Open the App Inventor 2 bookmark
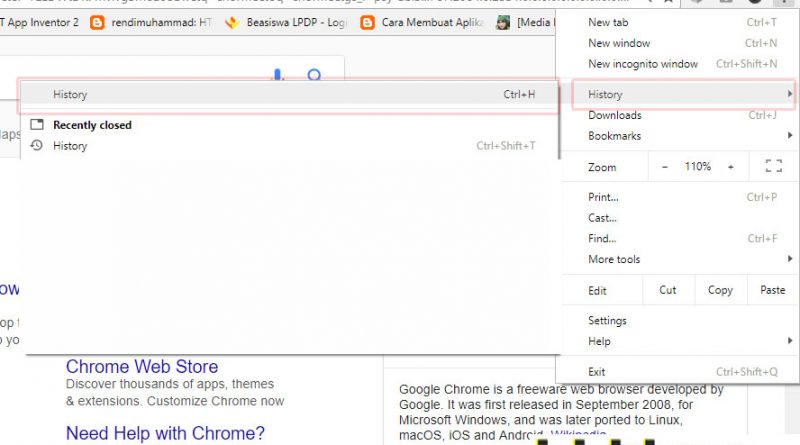Screen dimensions: 800x445 point(40,22)
